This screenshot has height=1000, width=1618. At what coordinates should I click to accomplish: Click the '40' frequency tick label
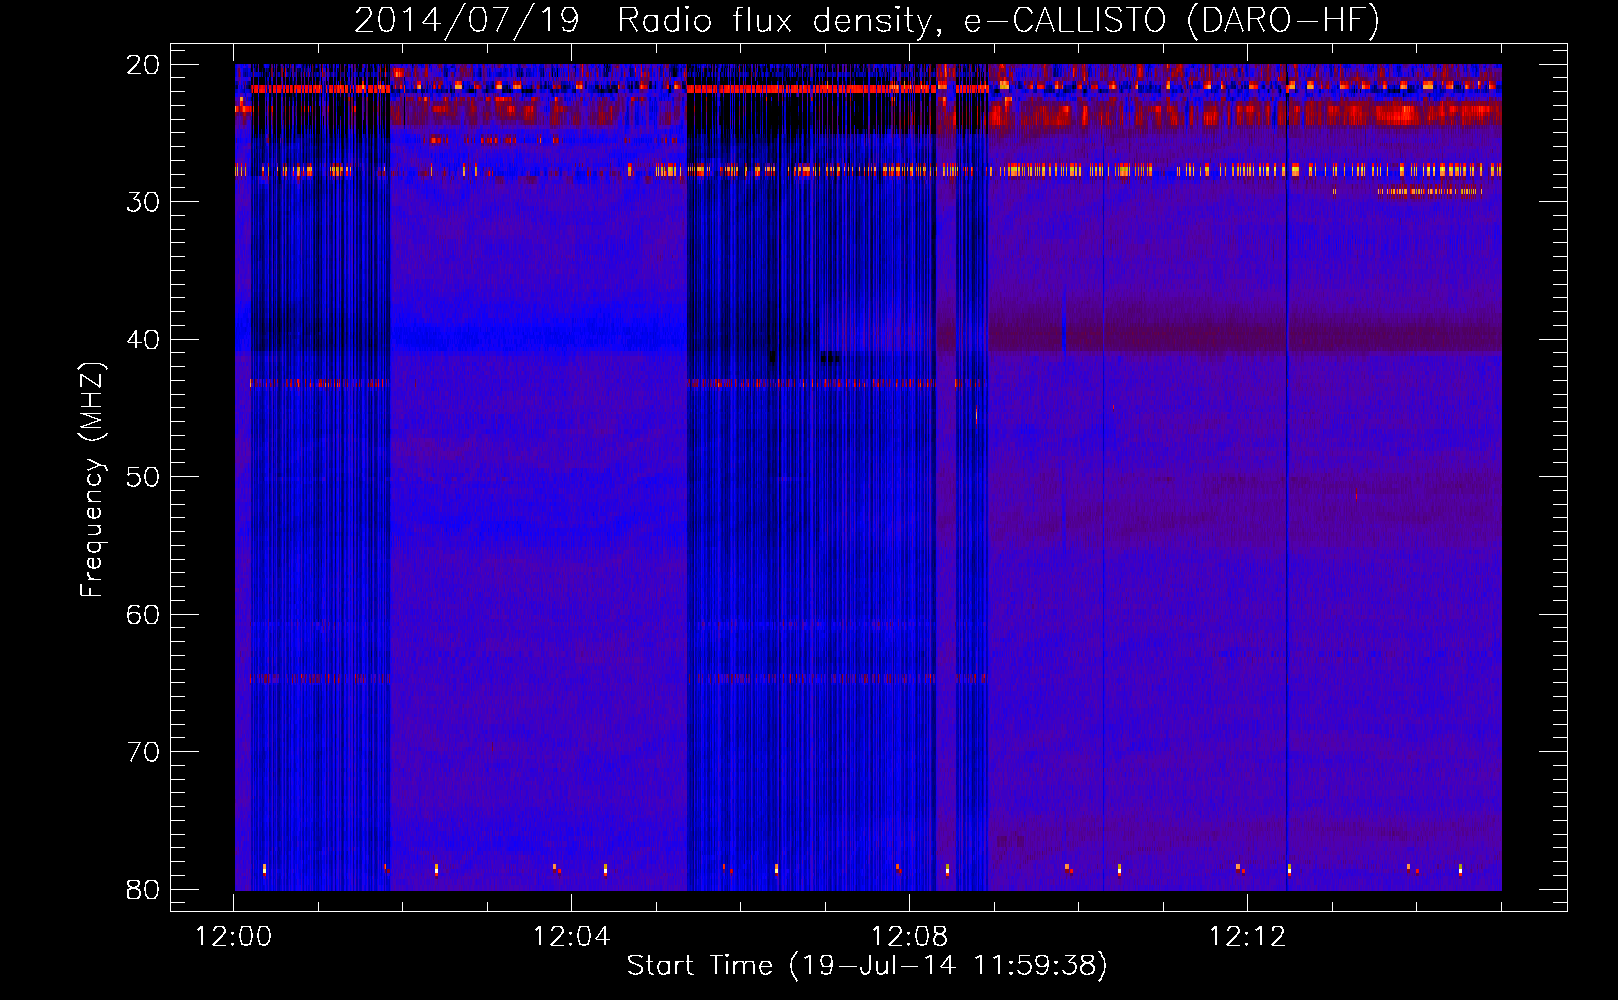point(143,340)
